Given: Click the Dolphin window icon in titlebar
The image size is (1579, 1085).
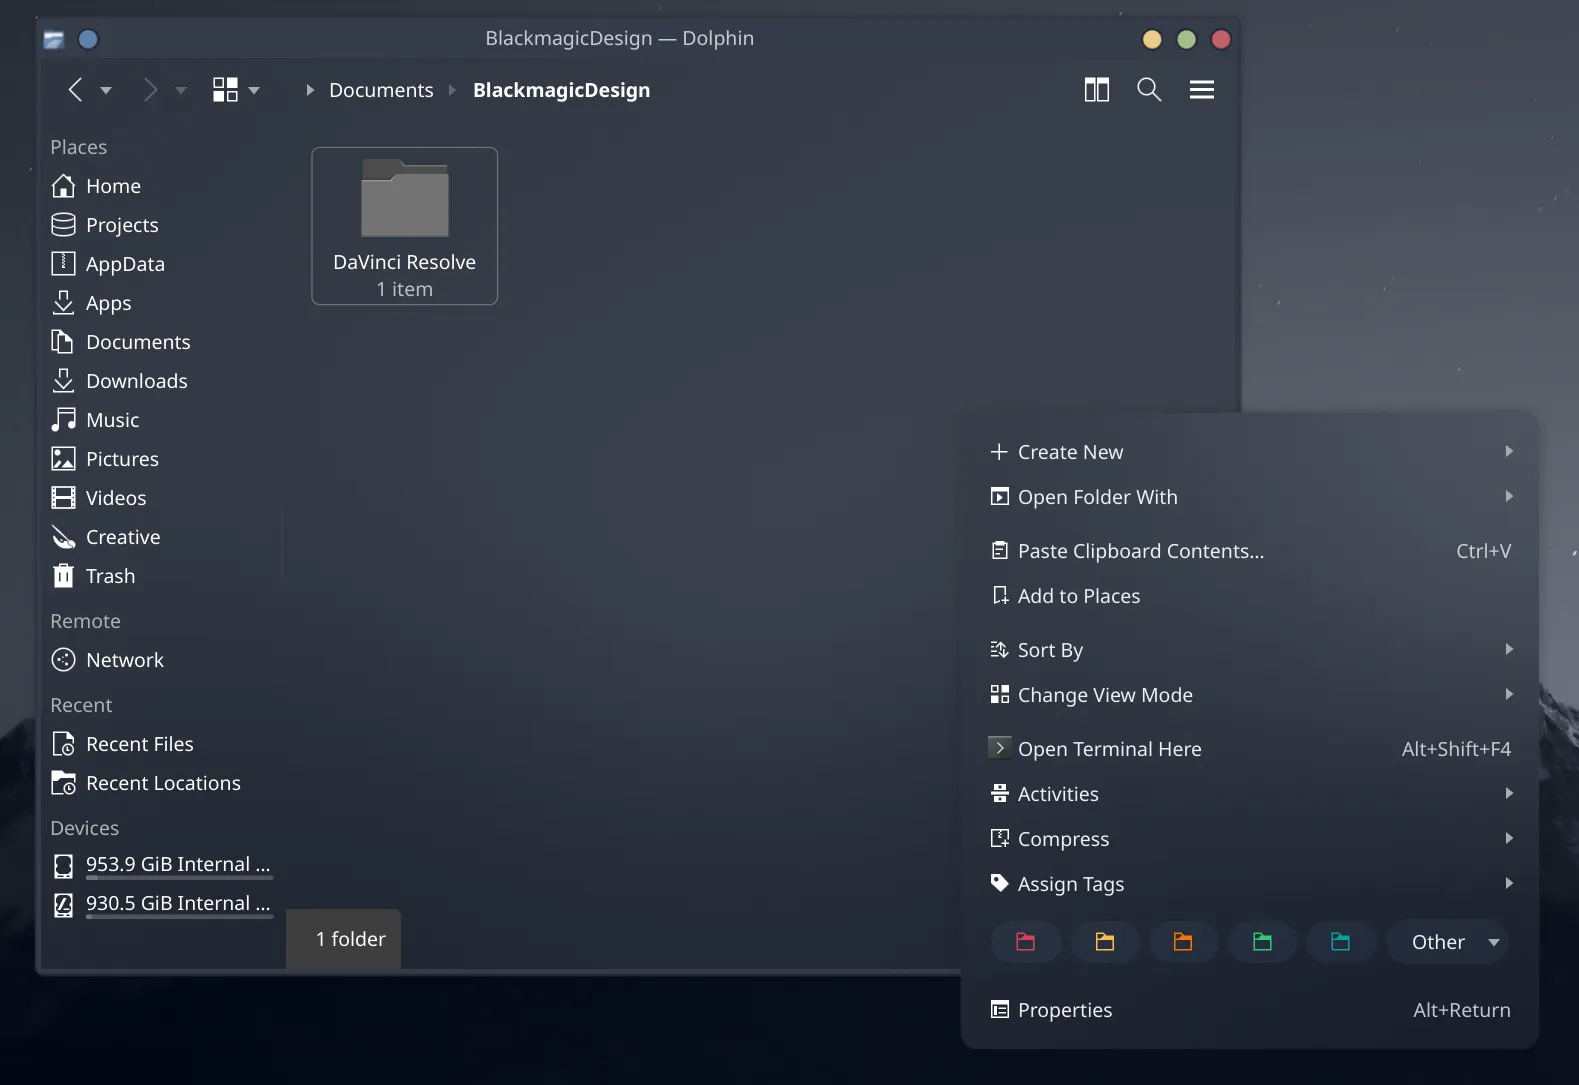Looking at the screenshot, I should coord(54,39).
